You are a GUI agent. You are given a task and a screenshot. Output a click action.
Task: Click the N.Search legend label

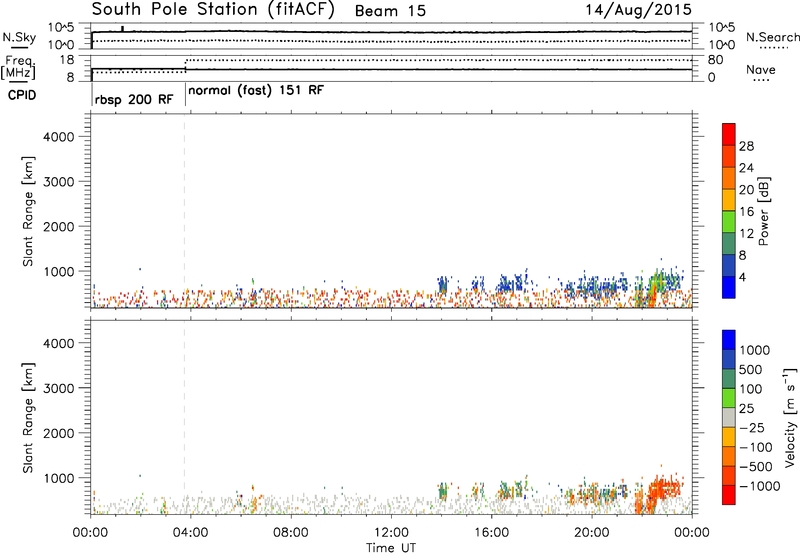(x=772, y=37)
